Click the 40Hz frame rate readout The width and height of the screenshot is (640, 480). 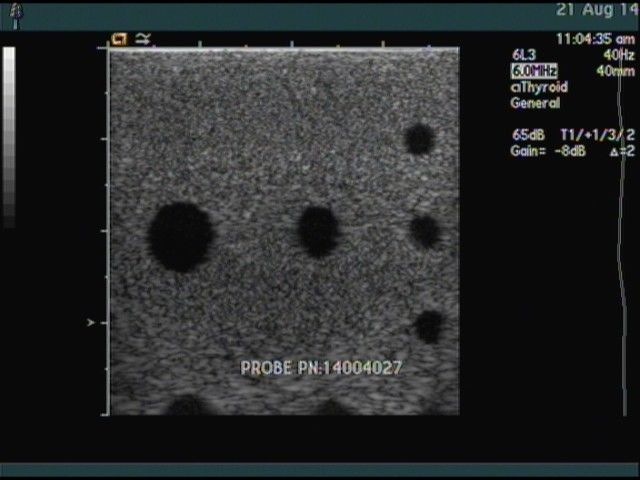[619, 56]
